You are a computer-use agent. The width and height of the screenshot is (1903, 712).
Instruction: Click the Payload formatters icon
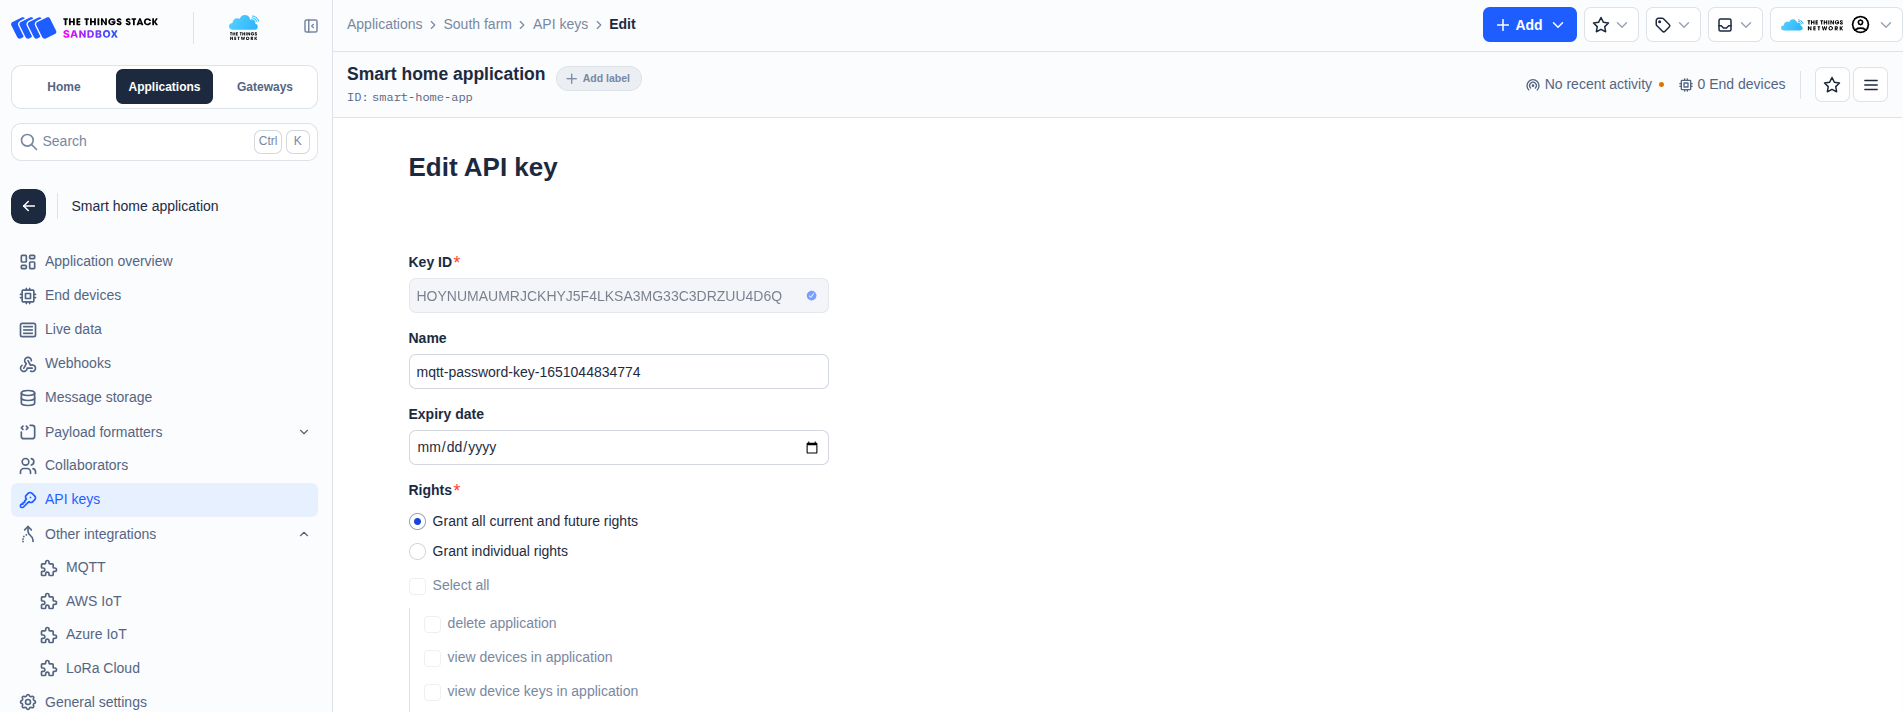coord(28,432)
